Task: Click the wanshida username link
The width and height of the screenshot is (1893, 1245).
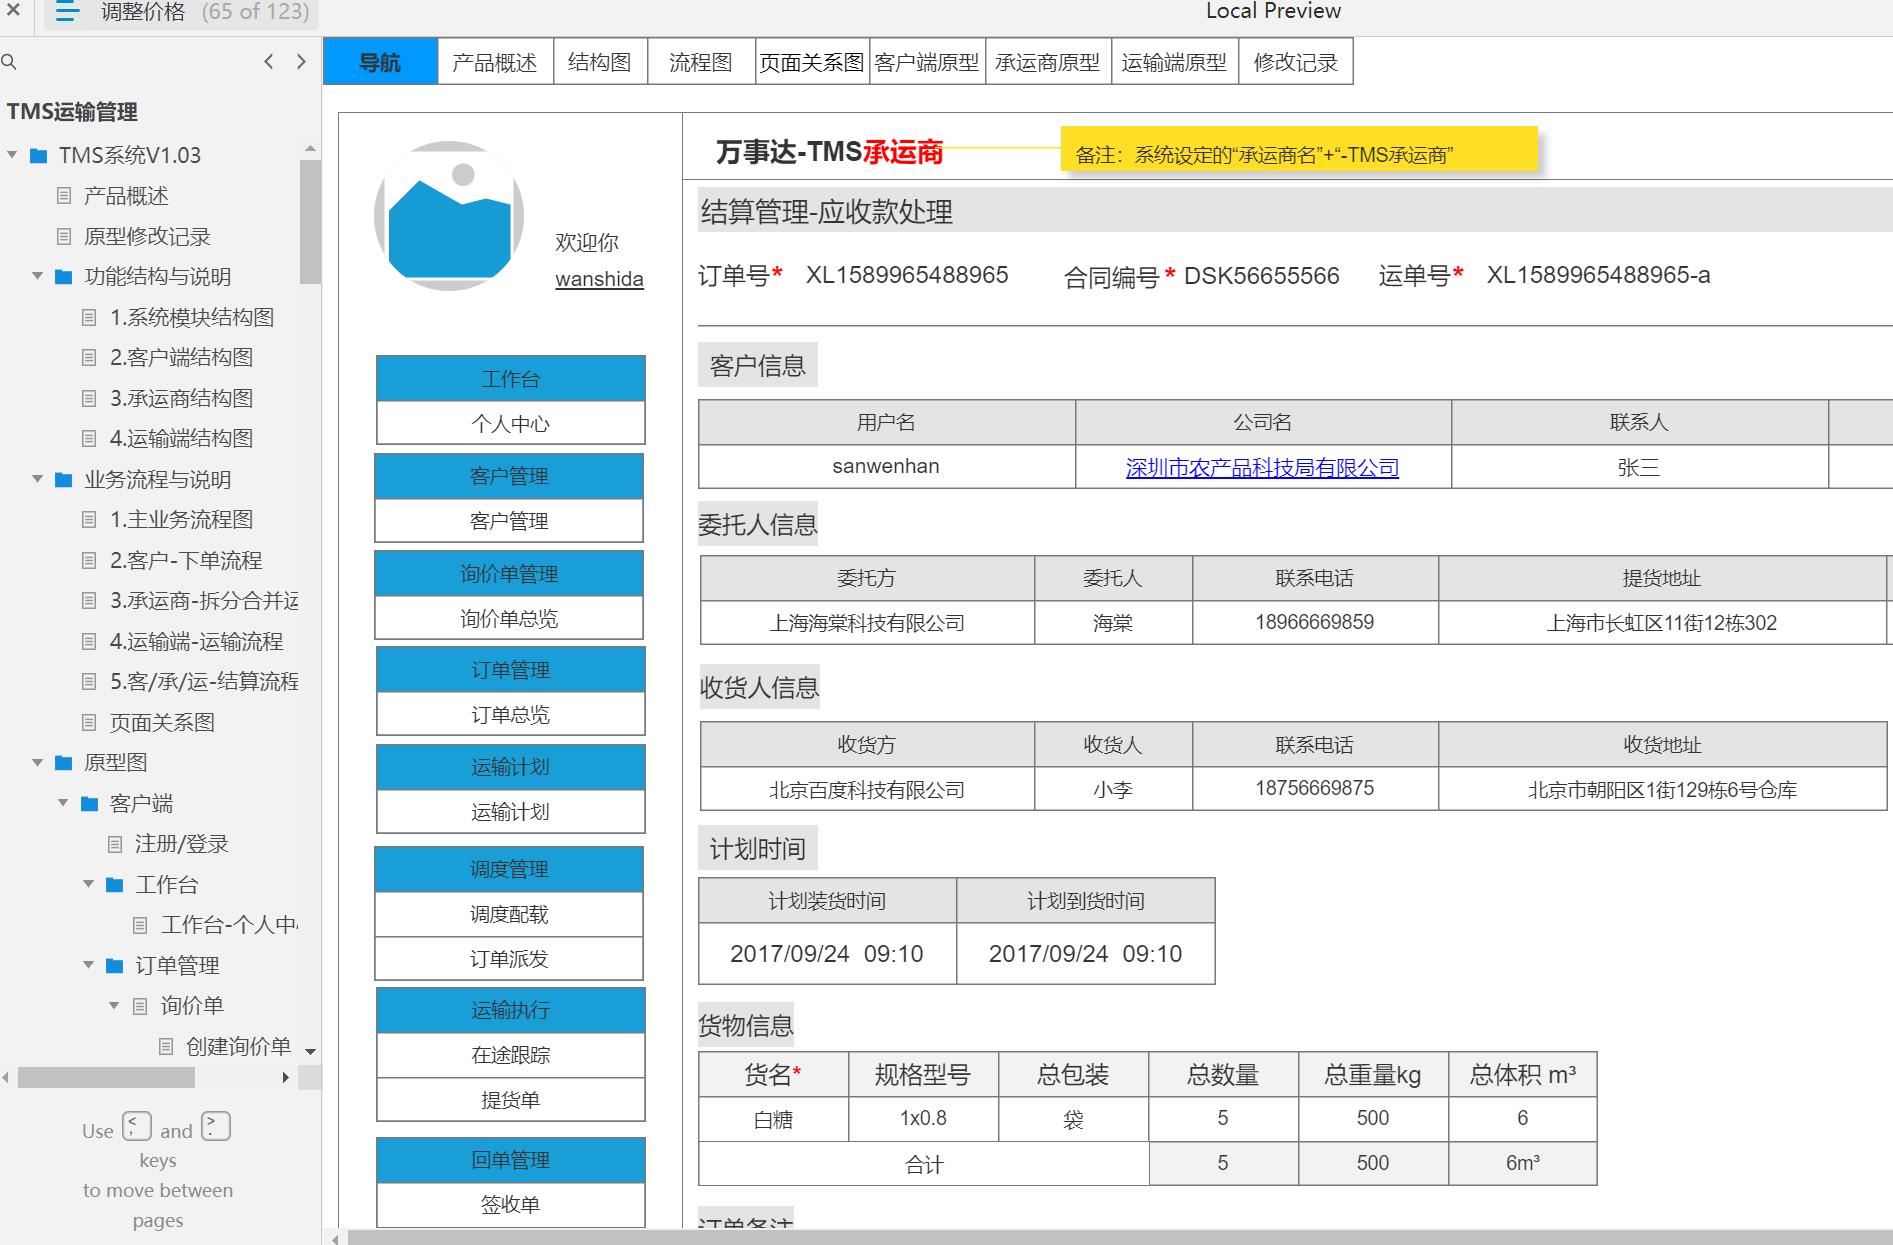Action: click(x=599, y=279)
